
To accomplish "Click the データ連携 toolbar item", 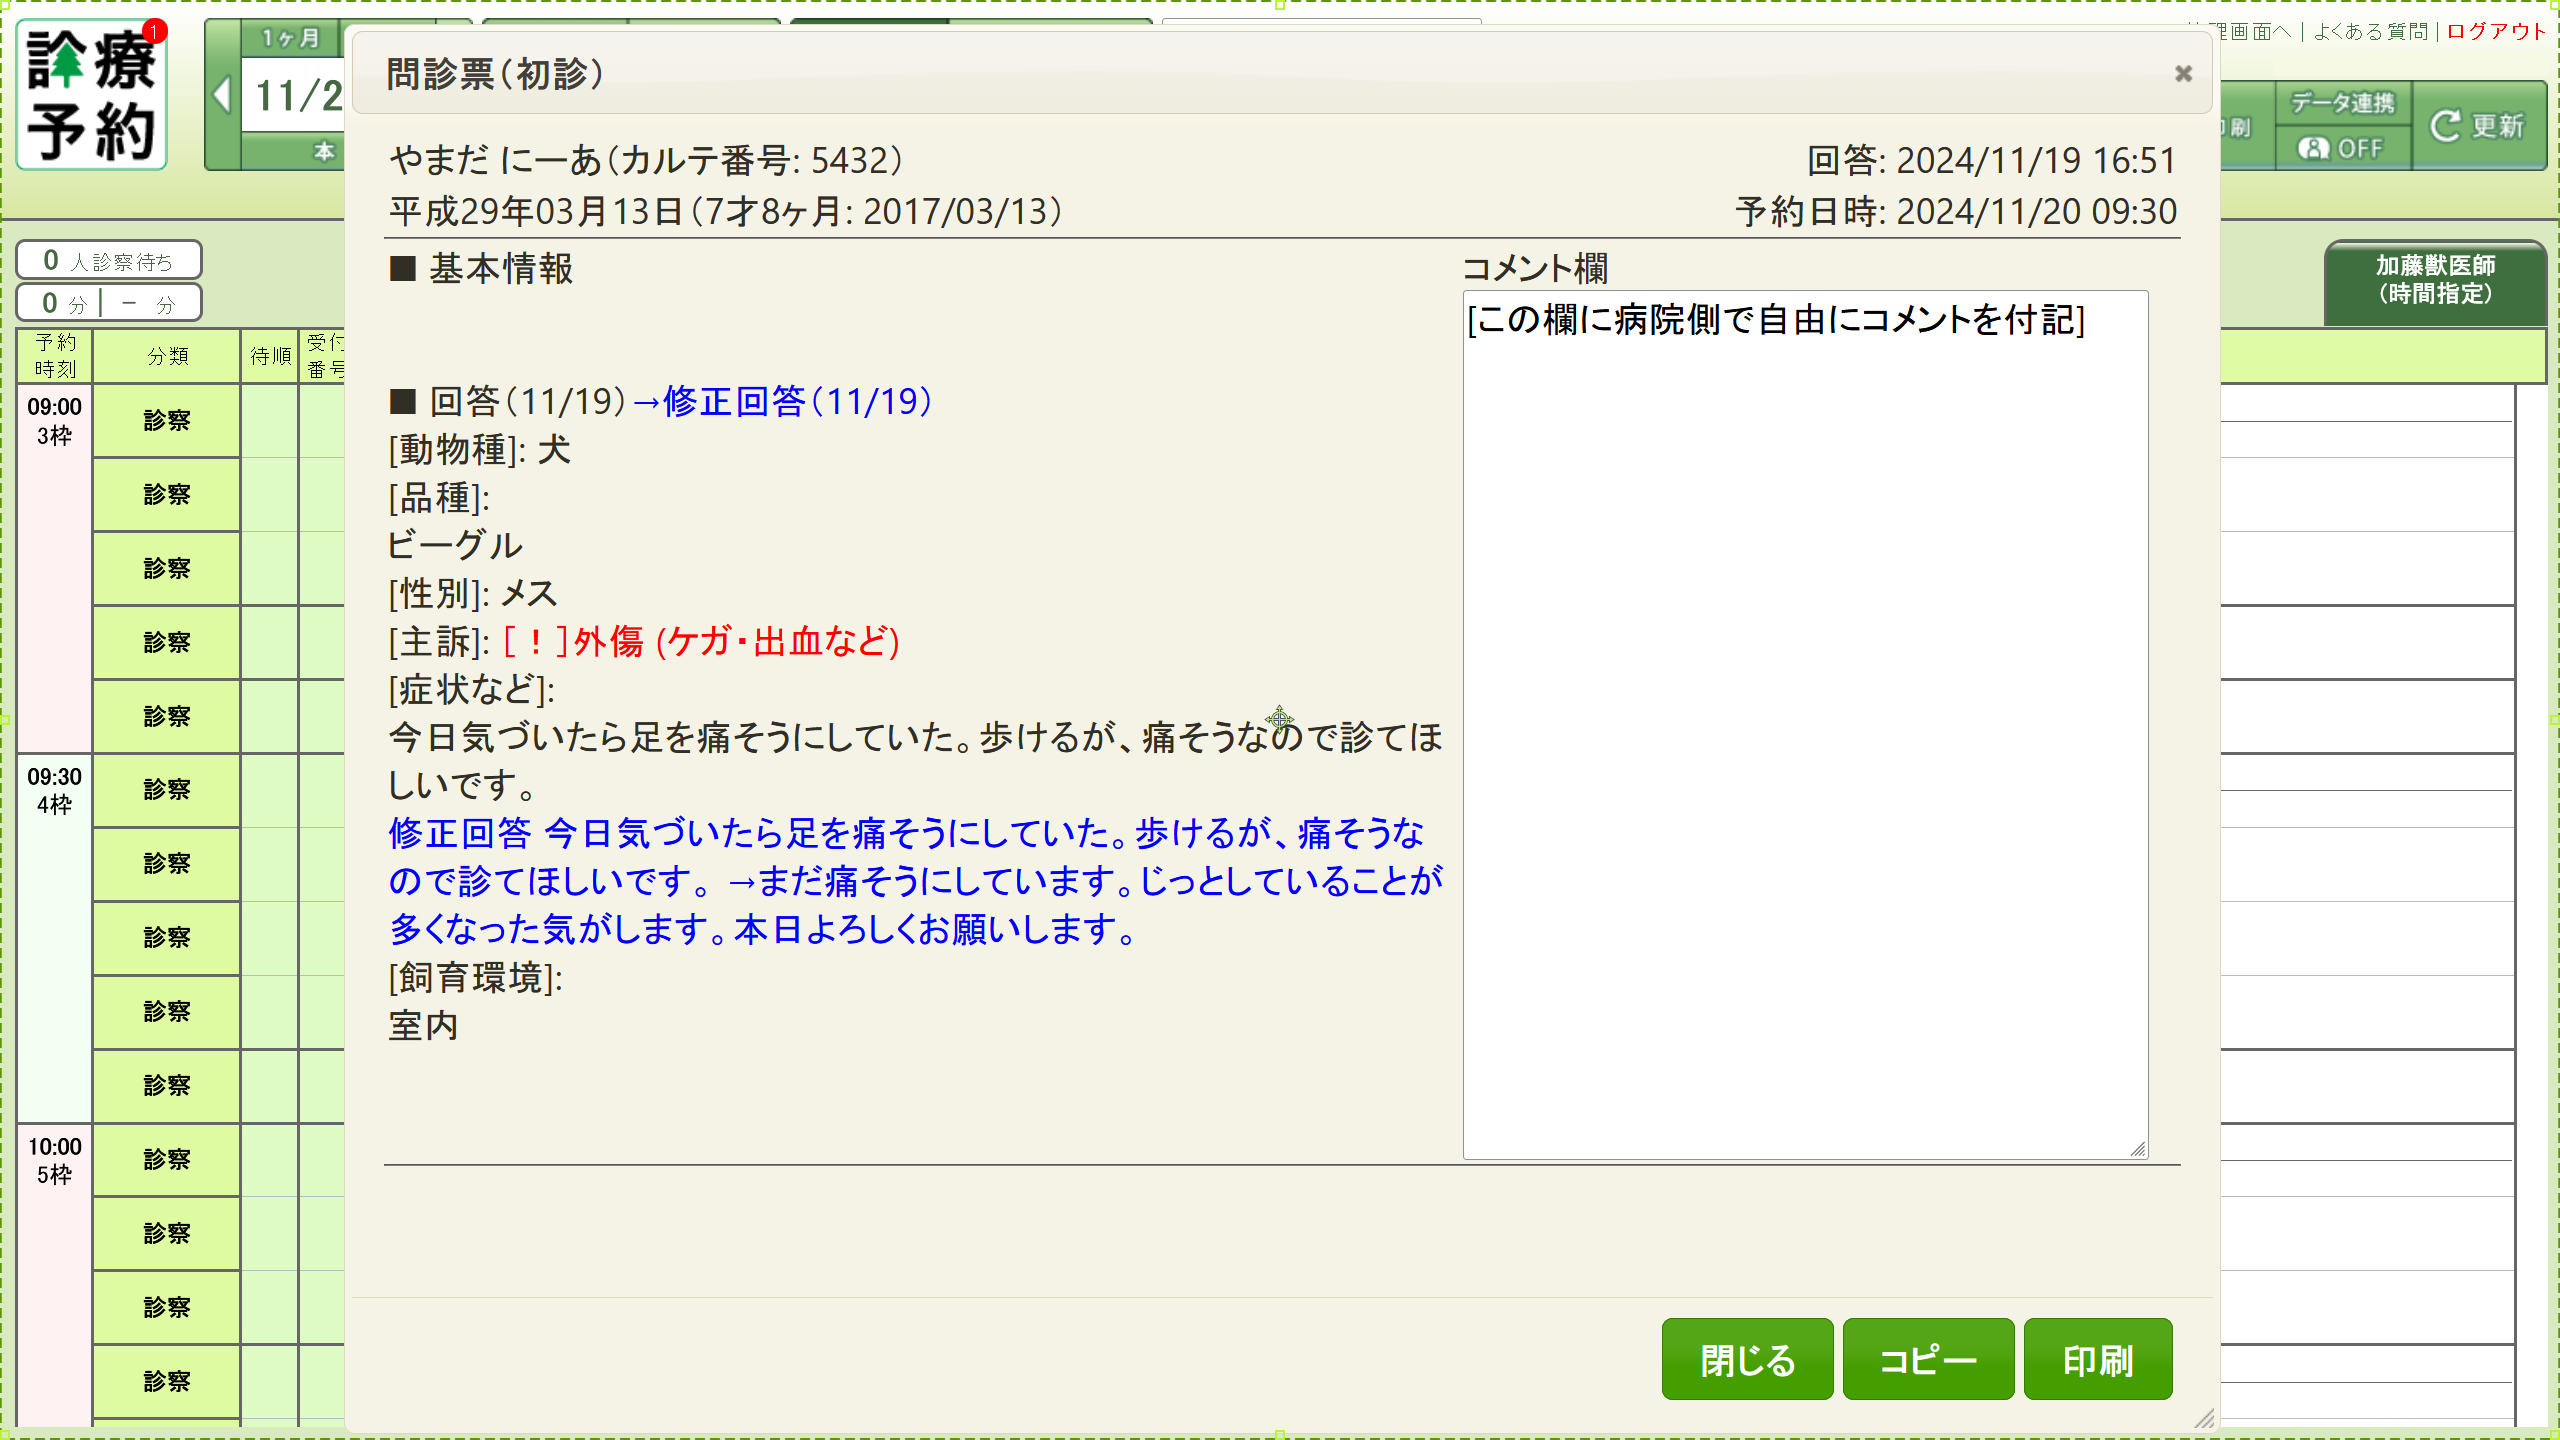I will (2341, 103).
